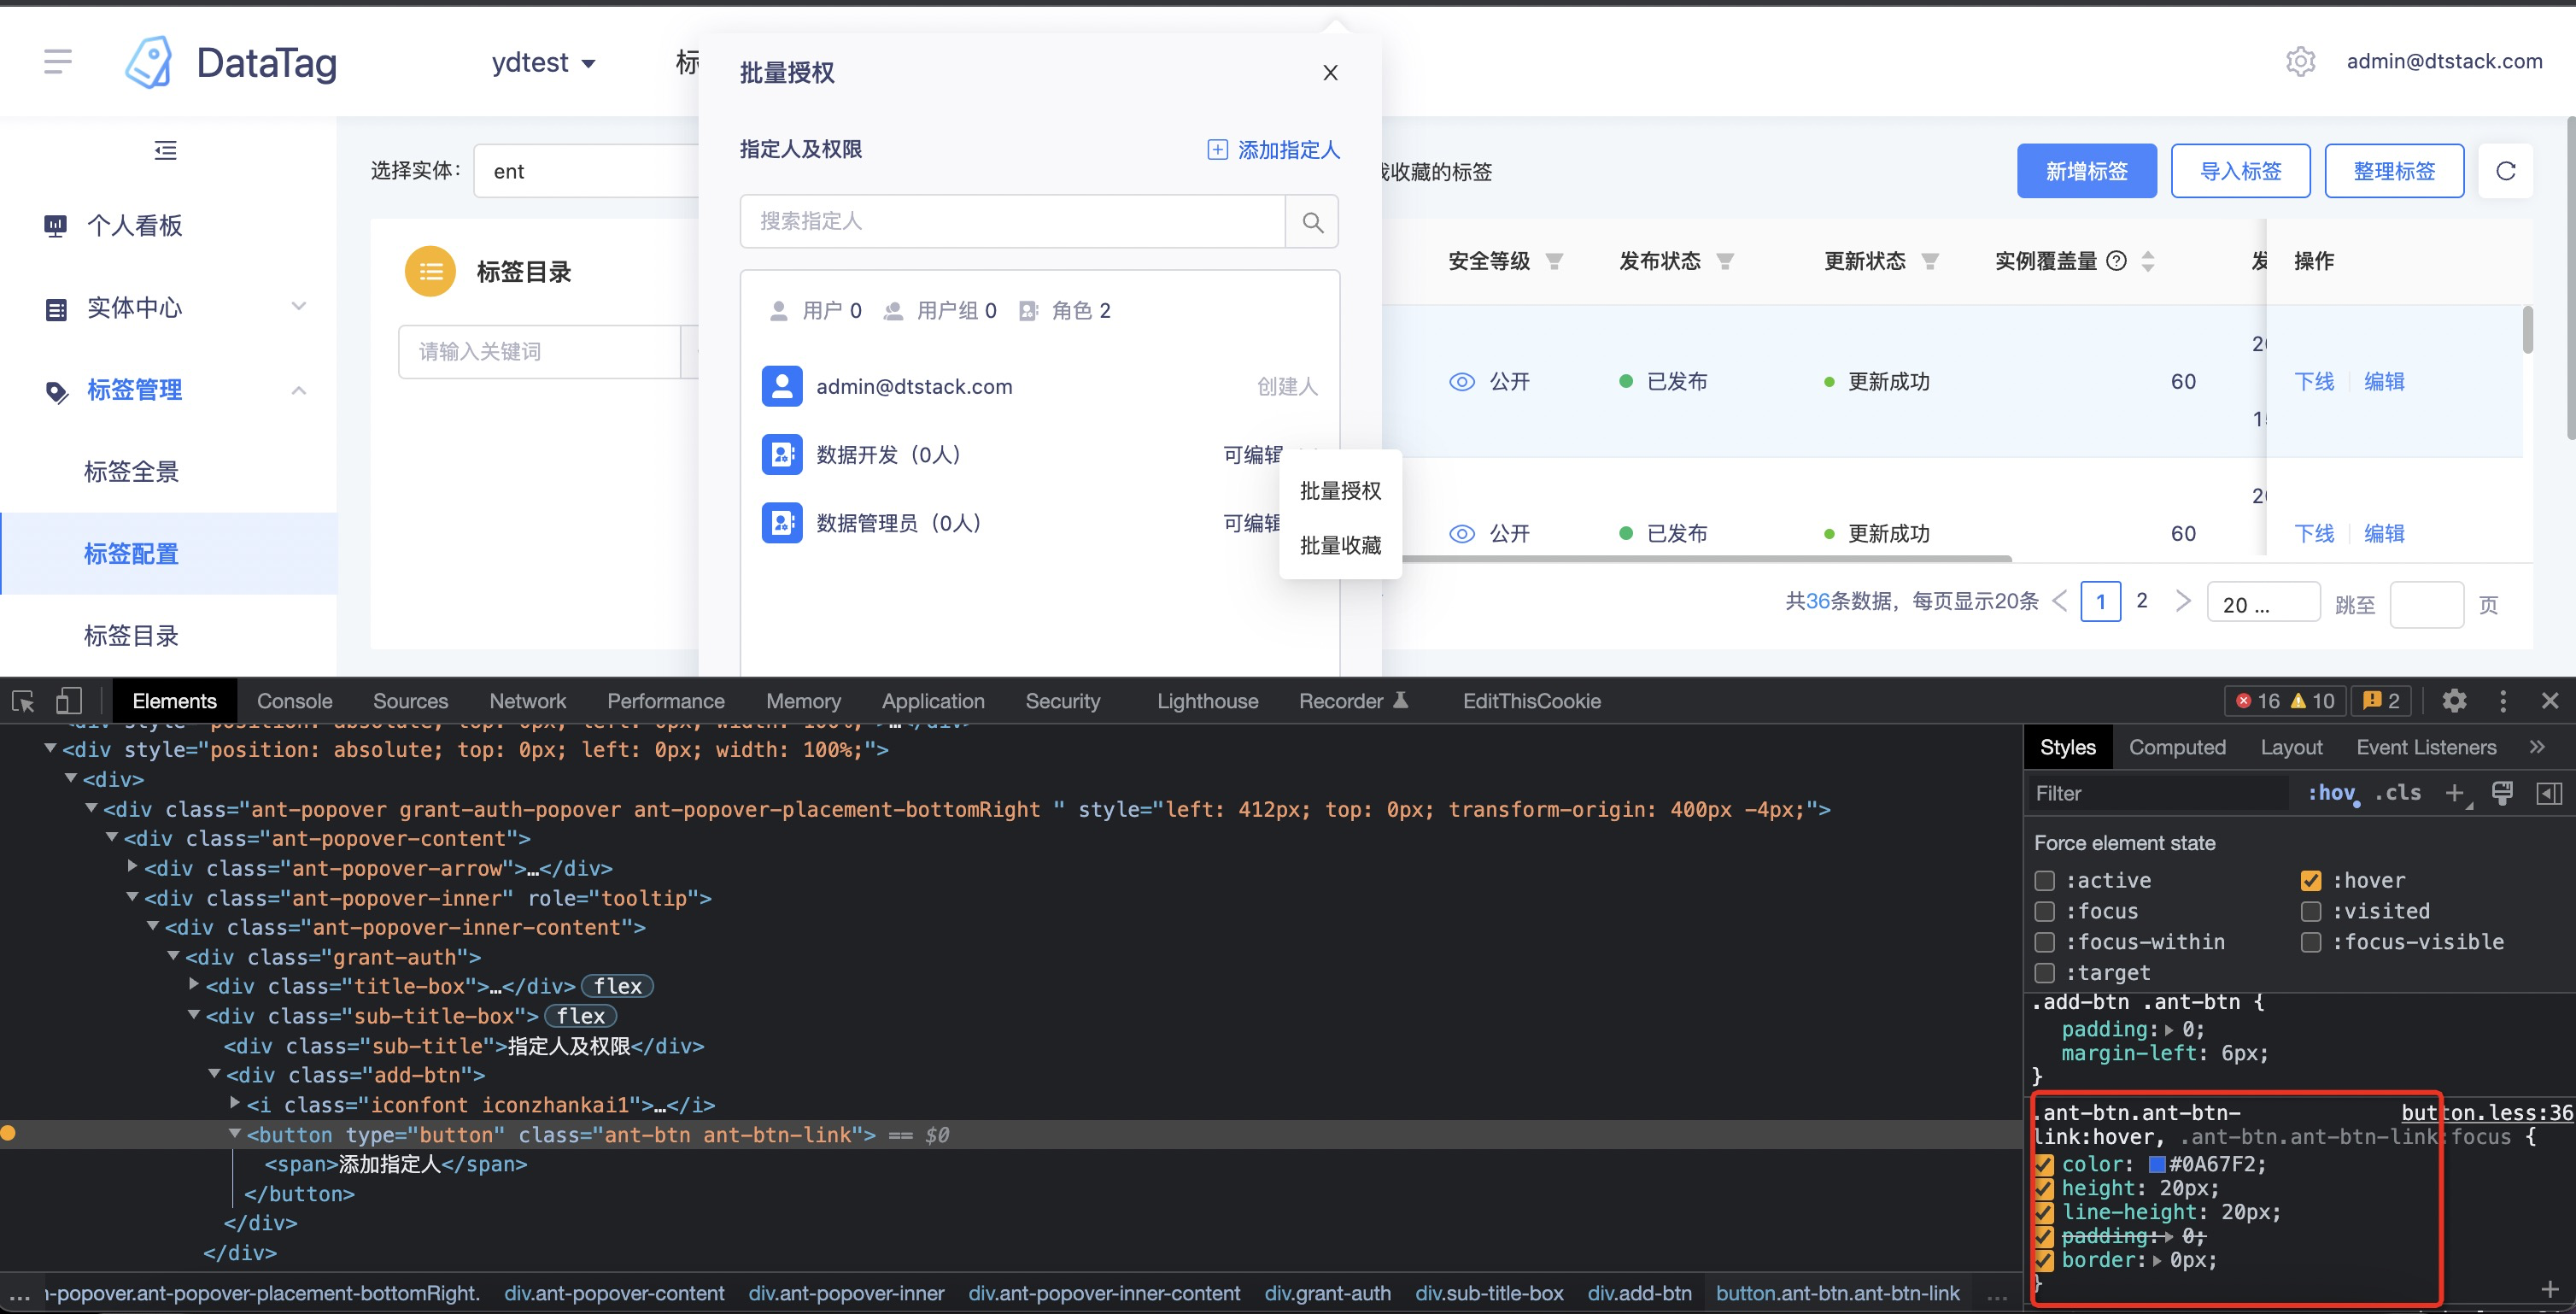Open DevTools settings gear icon

2454,701
